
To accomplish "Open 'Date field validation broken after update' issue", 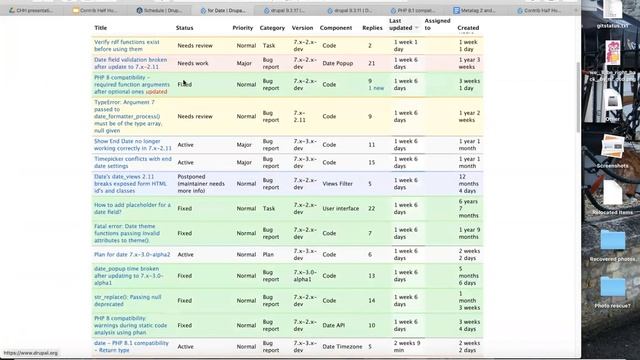I will tap(130, 63).
